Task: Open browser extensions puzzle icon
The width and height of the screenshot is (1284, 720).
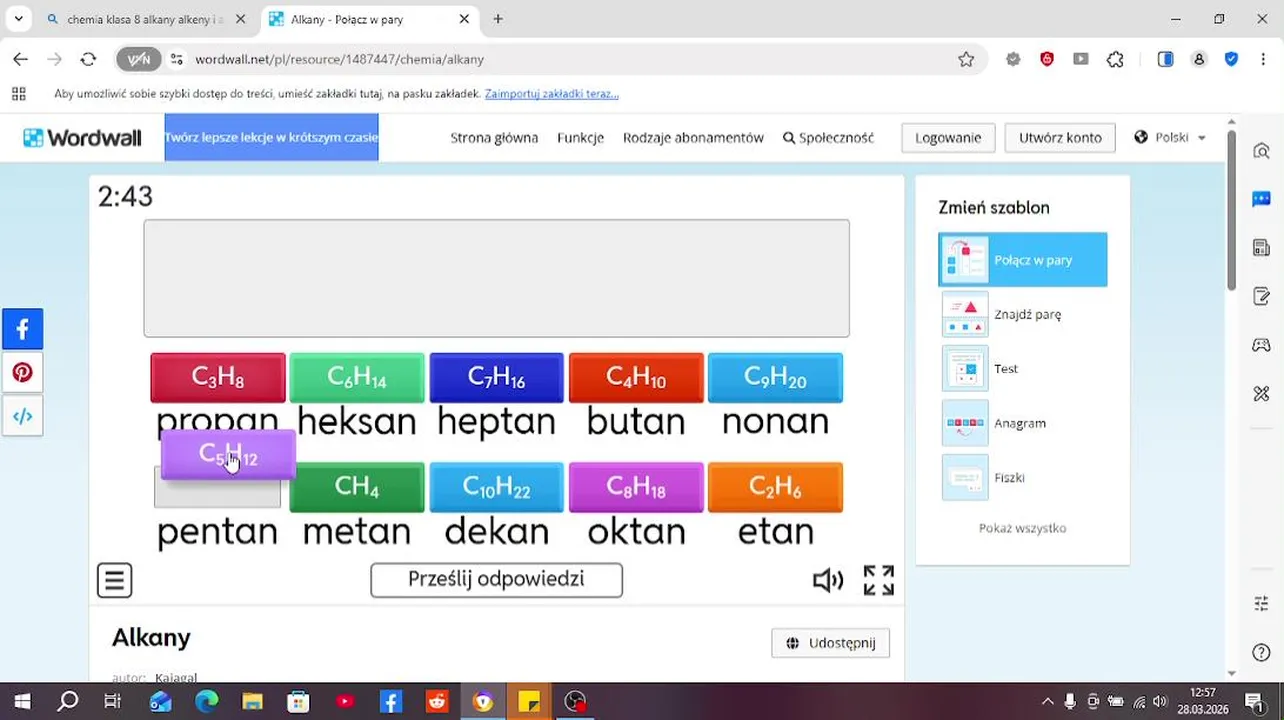Action: pos(1115,59)
